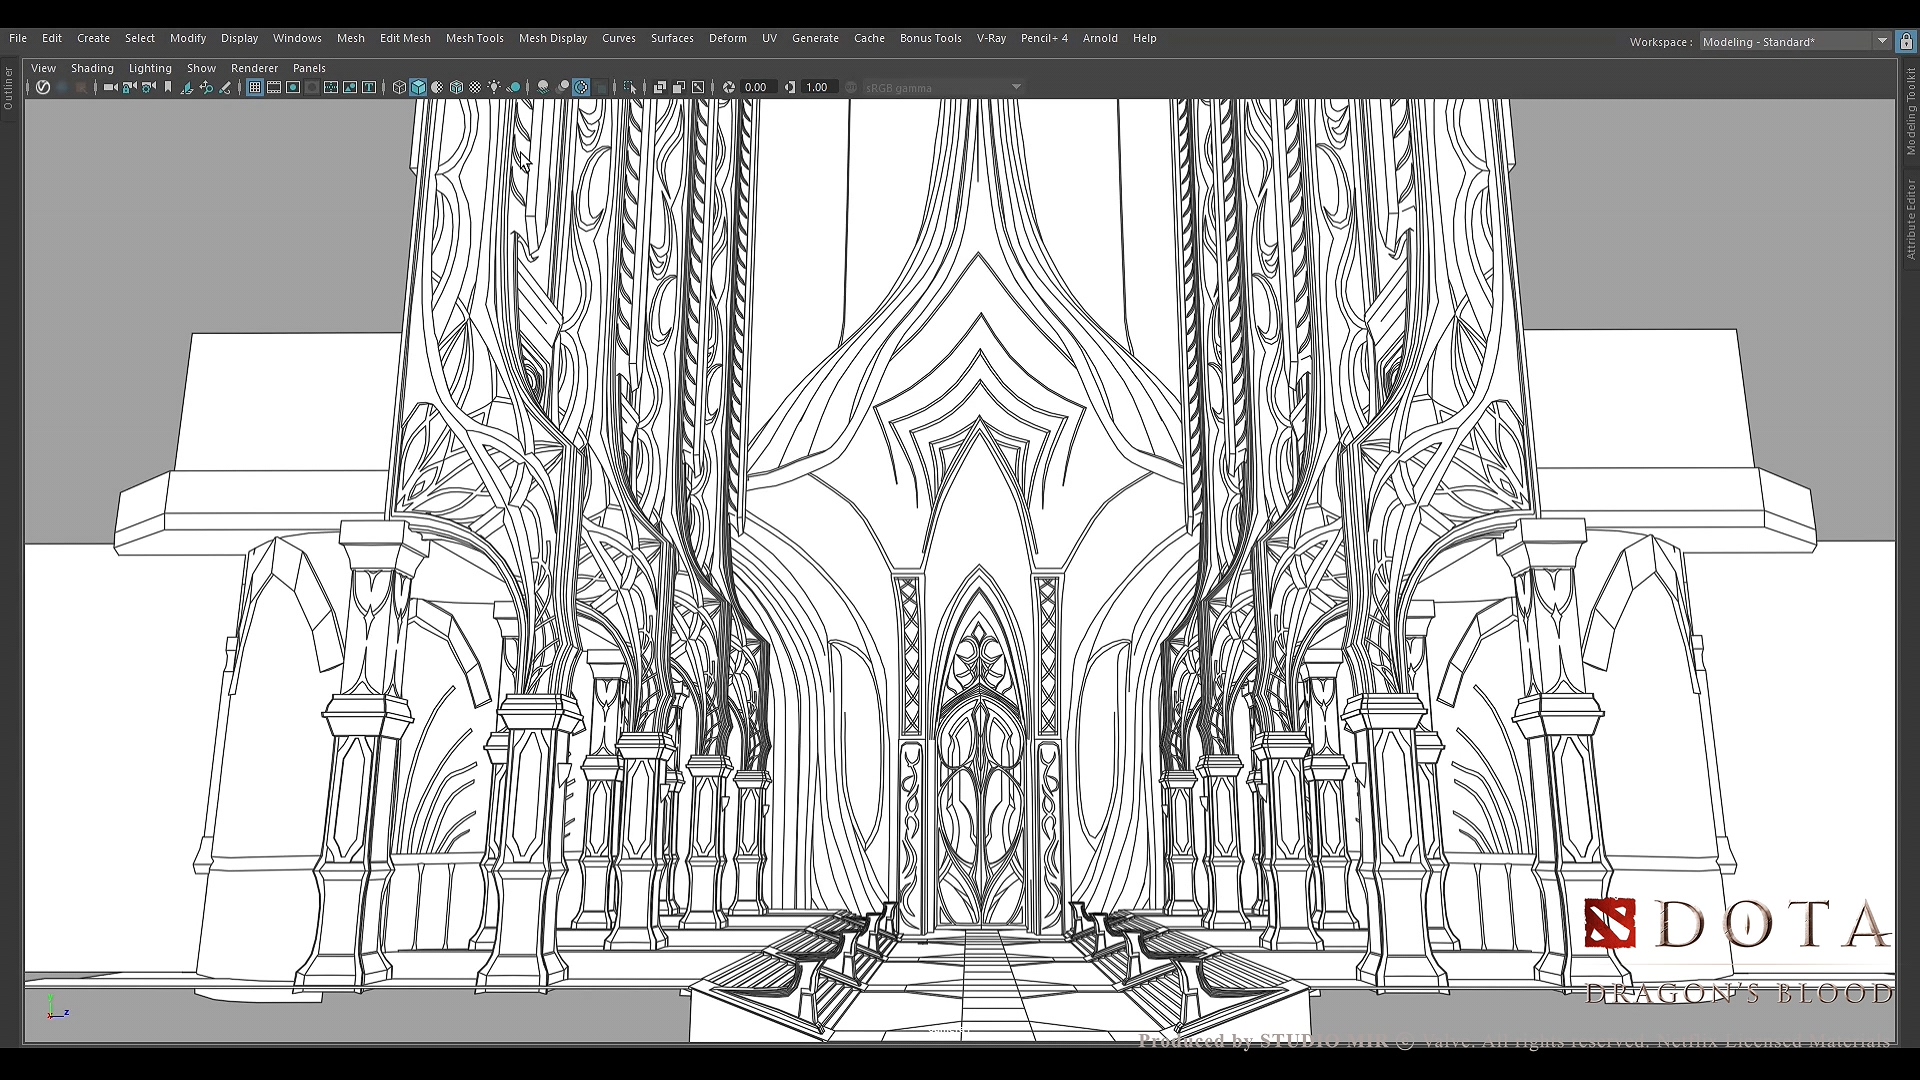Open the Generate menu
The width and height of the screenshot is (1920, 1080).
815,38
